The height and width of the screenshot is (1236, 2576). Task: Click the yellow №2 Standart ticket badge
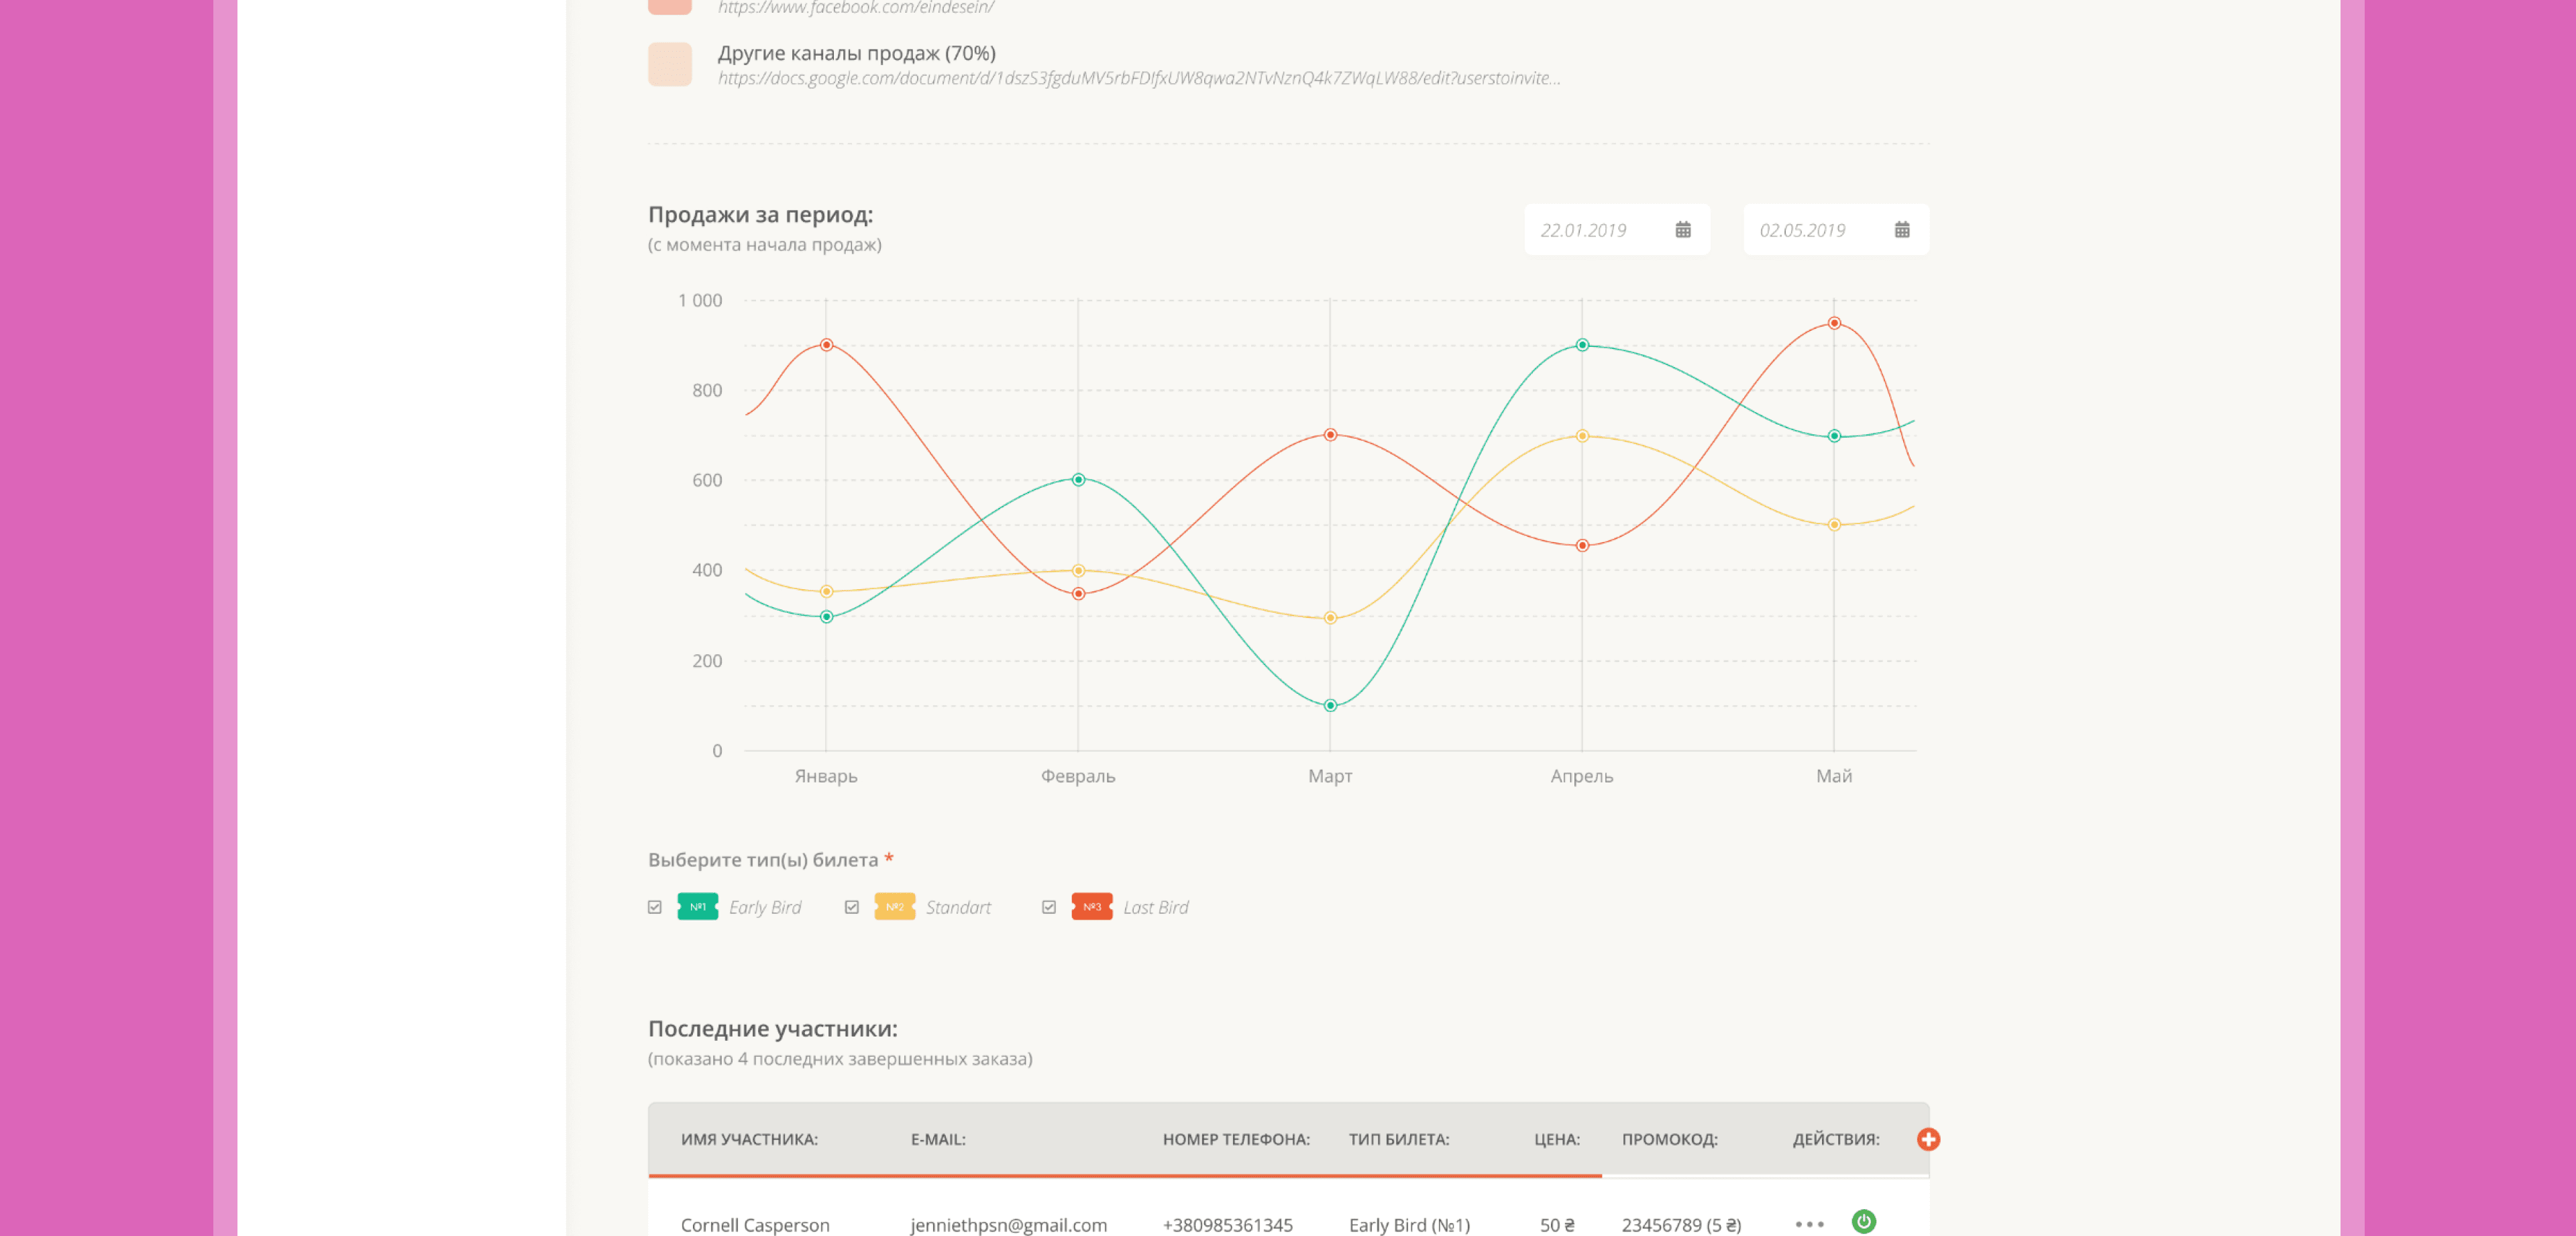click(894, 907)
